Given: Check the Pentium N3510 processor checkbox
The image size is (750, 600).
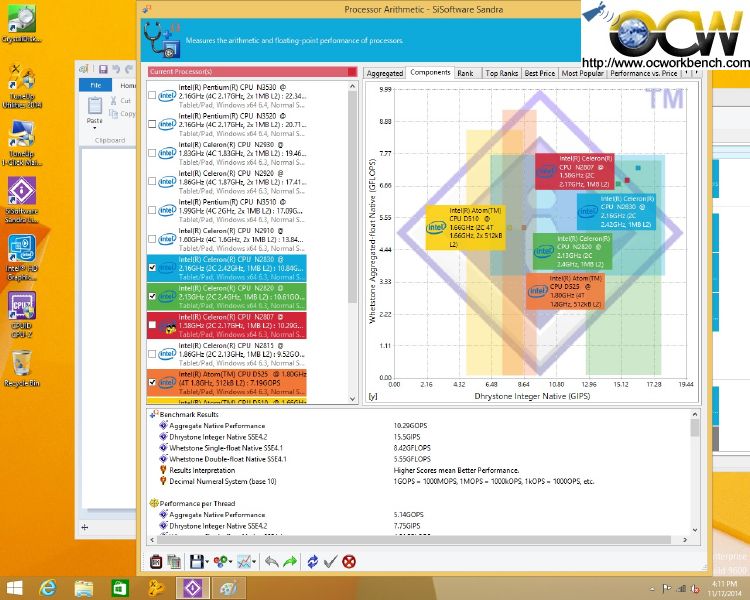Looking at the screenshot, I should [152, 210].
